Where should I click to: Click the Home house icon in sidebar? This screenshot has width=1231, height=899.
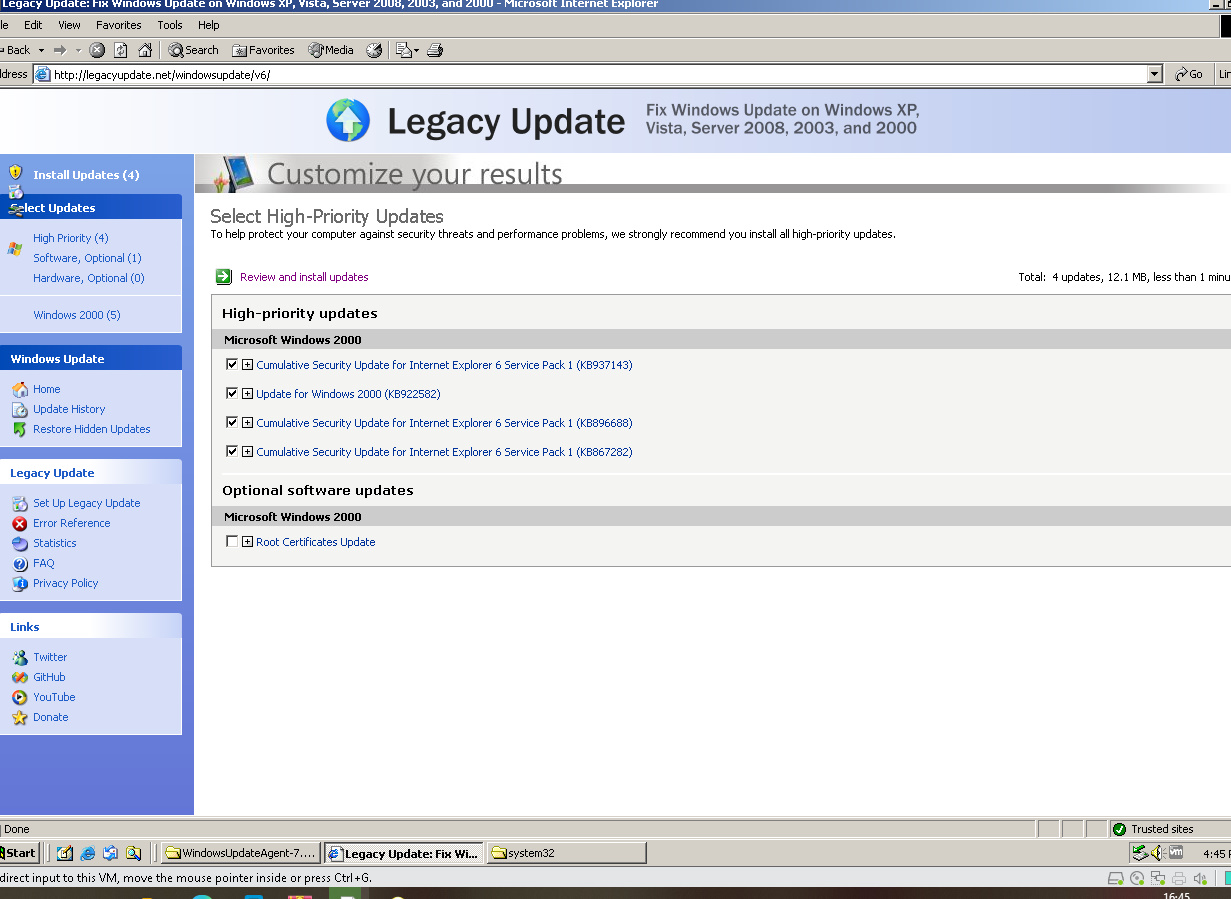pos(20,389)
